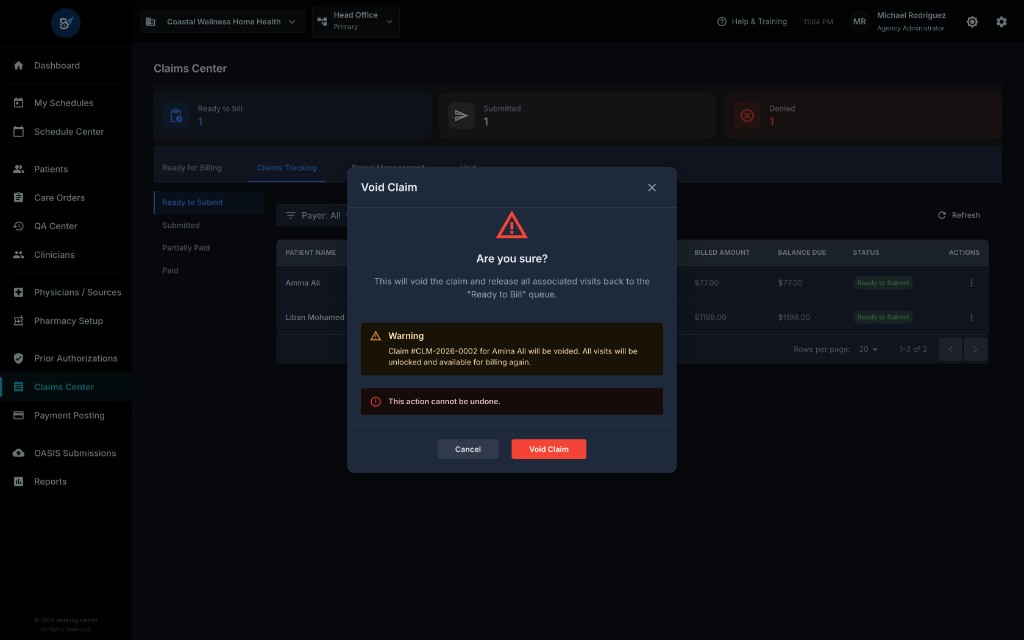Click Prior Authorizations shield icon

18,358
